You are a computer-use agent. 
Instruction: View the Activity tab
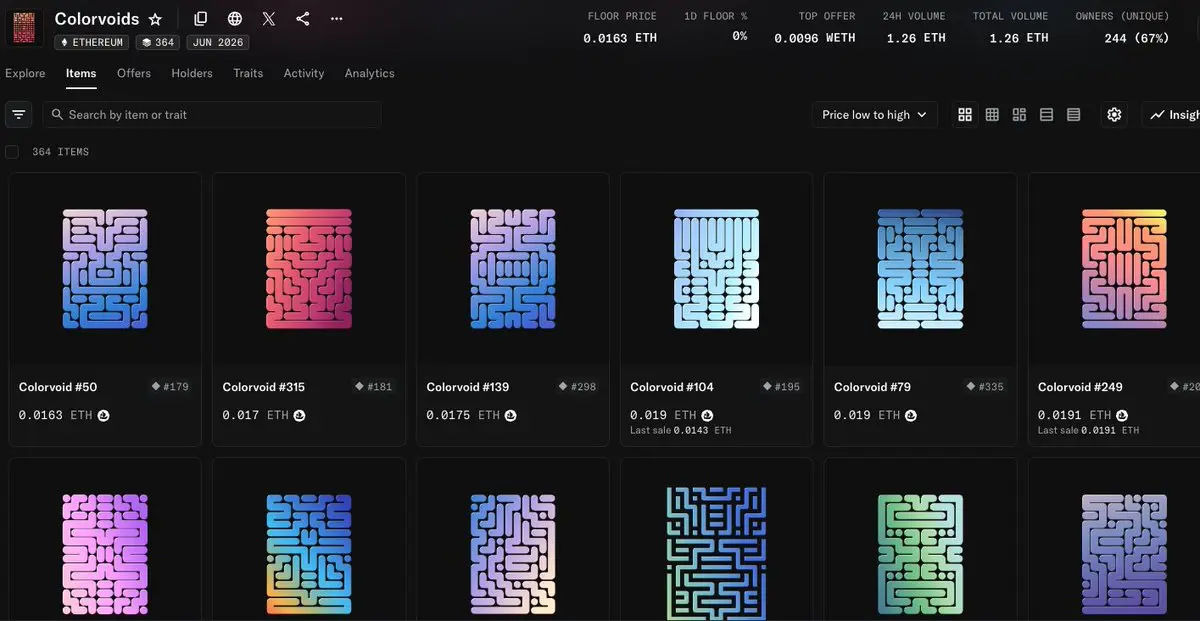(x=304, y=73)
